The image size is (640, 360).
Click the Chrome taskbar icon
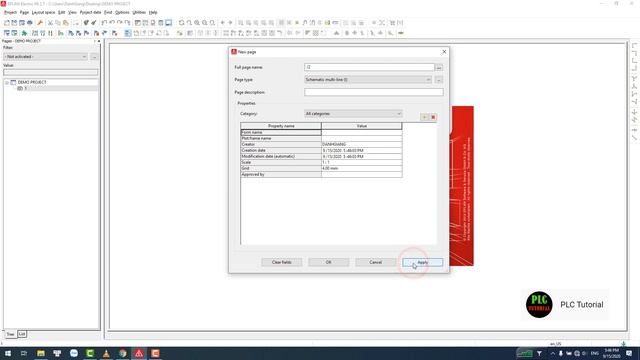coord(123,353)
